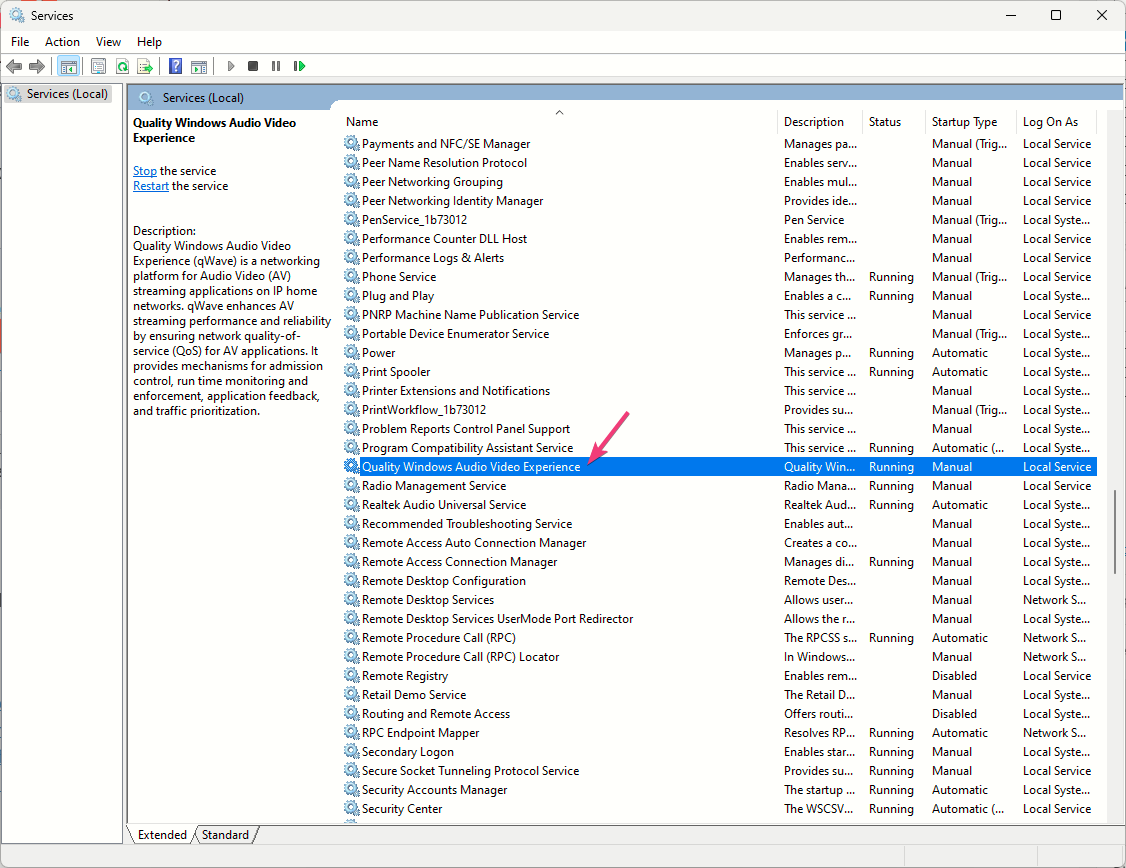Select PrintWorkflow_1b73012 row
The height and width of the screenshot is (868, 1126).
pos(720,410)
